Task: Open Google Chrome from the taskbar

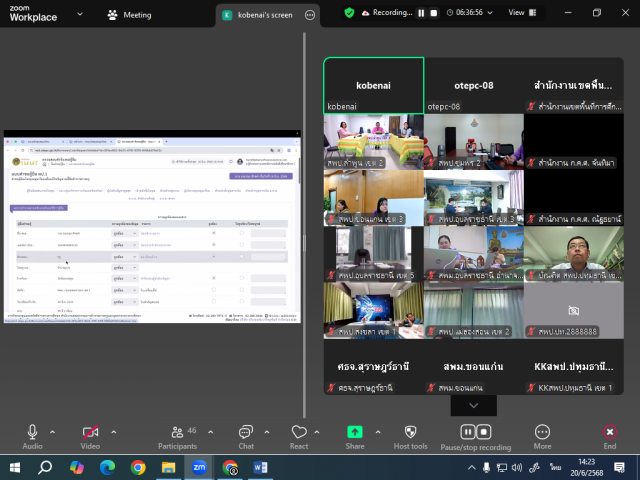Action: tap(138, 467)
